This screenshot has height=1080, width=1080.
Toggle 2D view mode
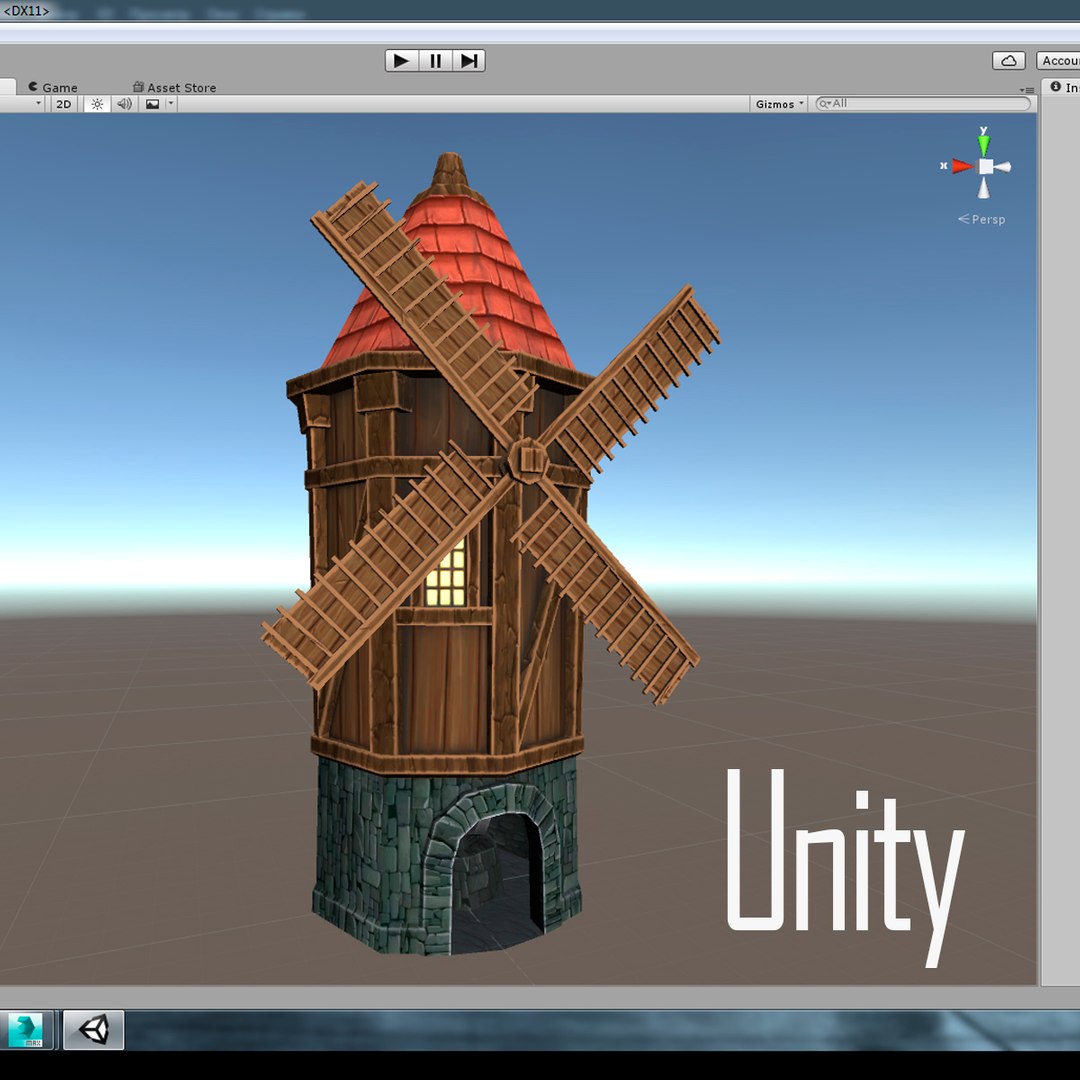pos(63,104)
